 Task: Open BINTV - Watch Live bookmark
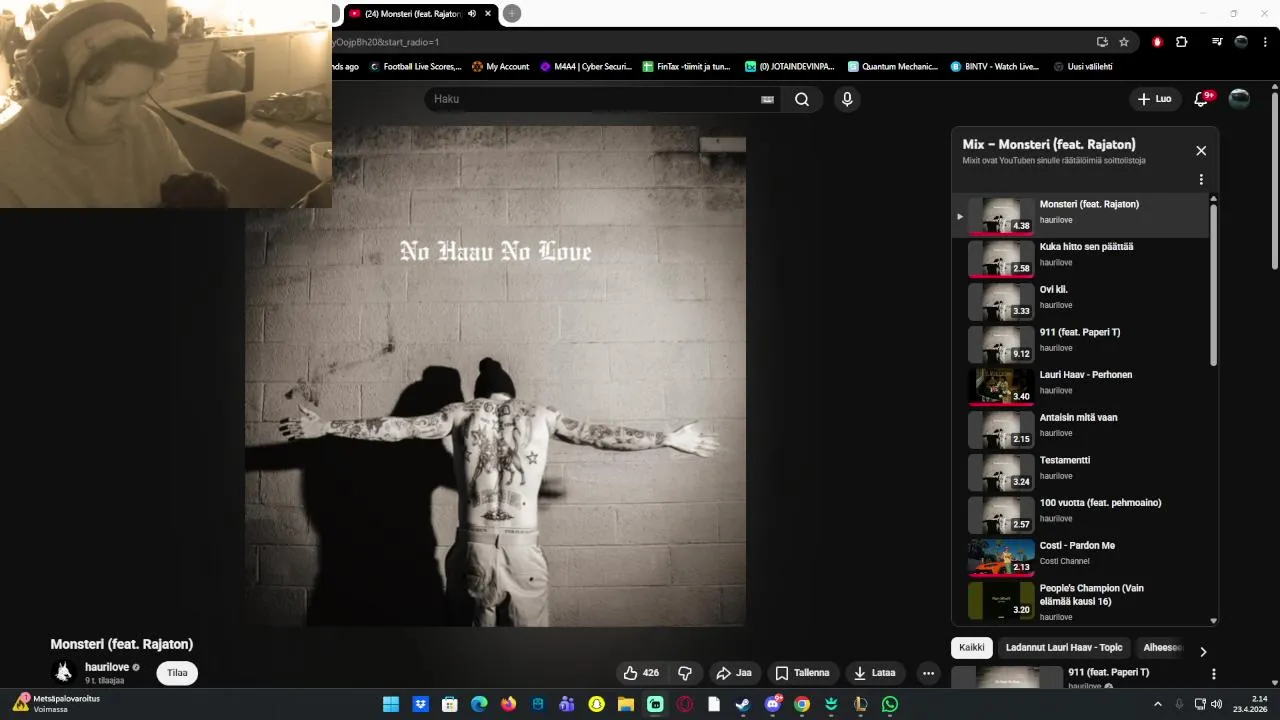(x=995, y=67)
